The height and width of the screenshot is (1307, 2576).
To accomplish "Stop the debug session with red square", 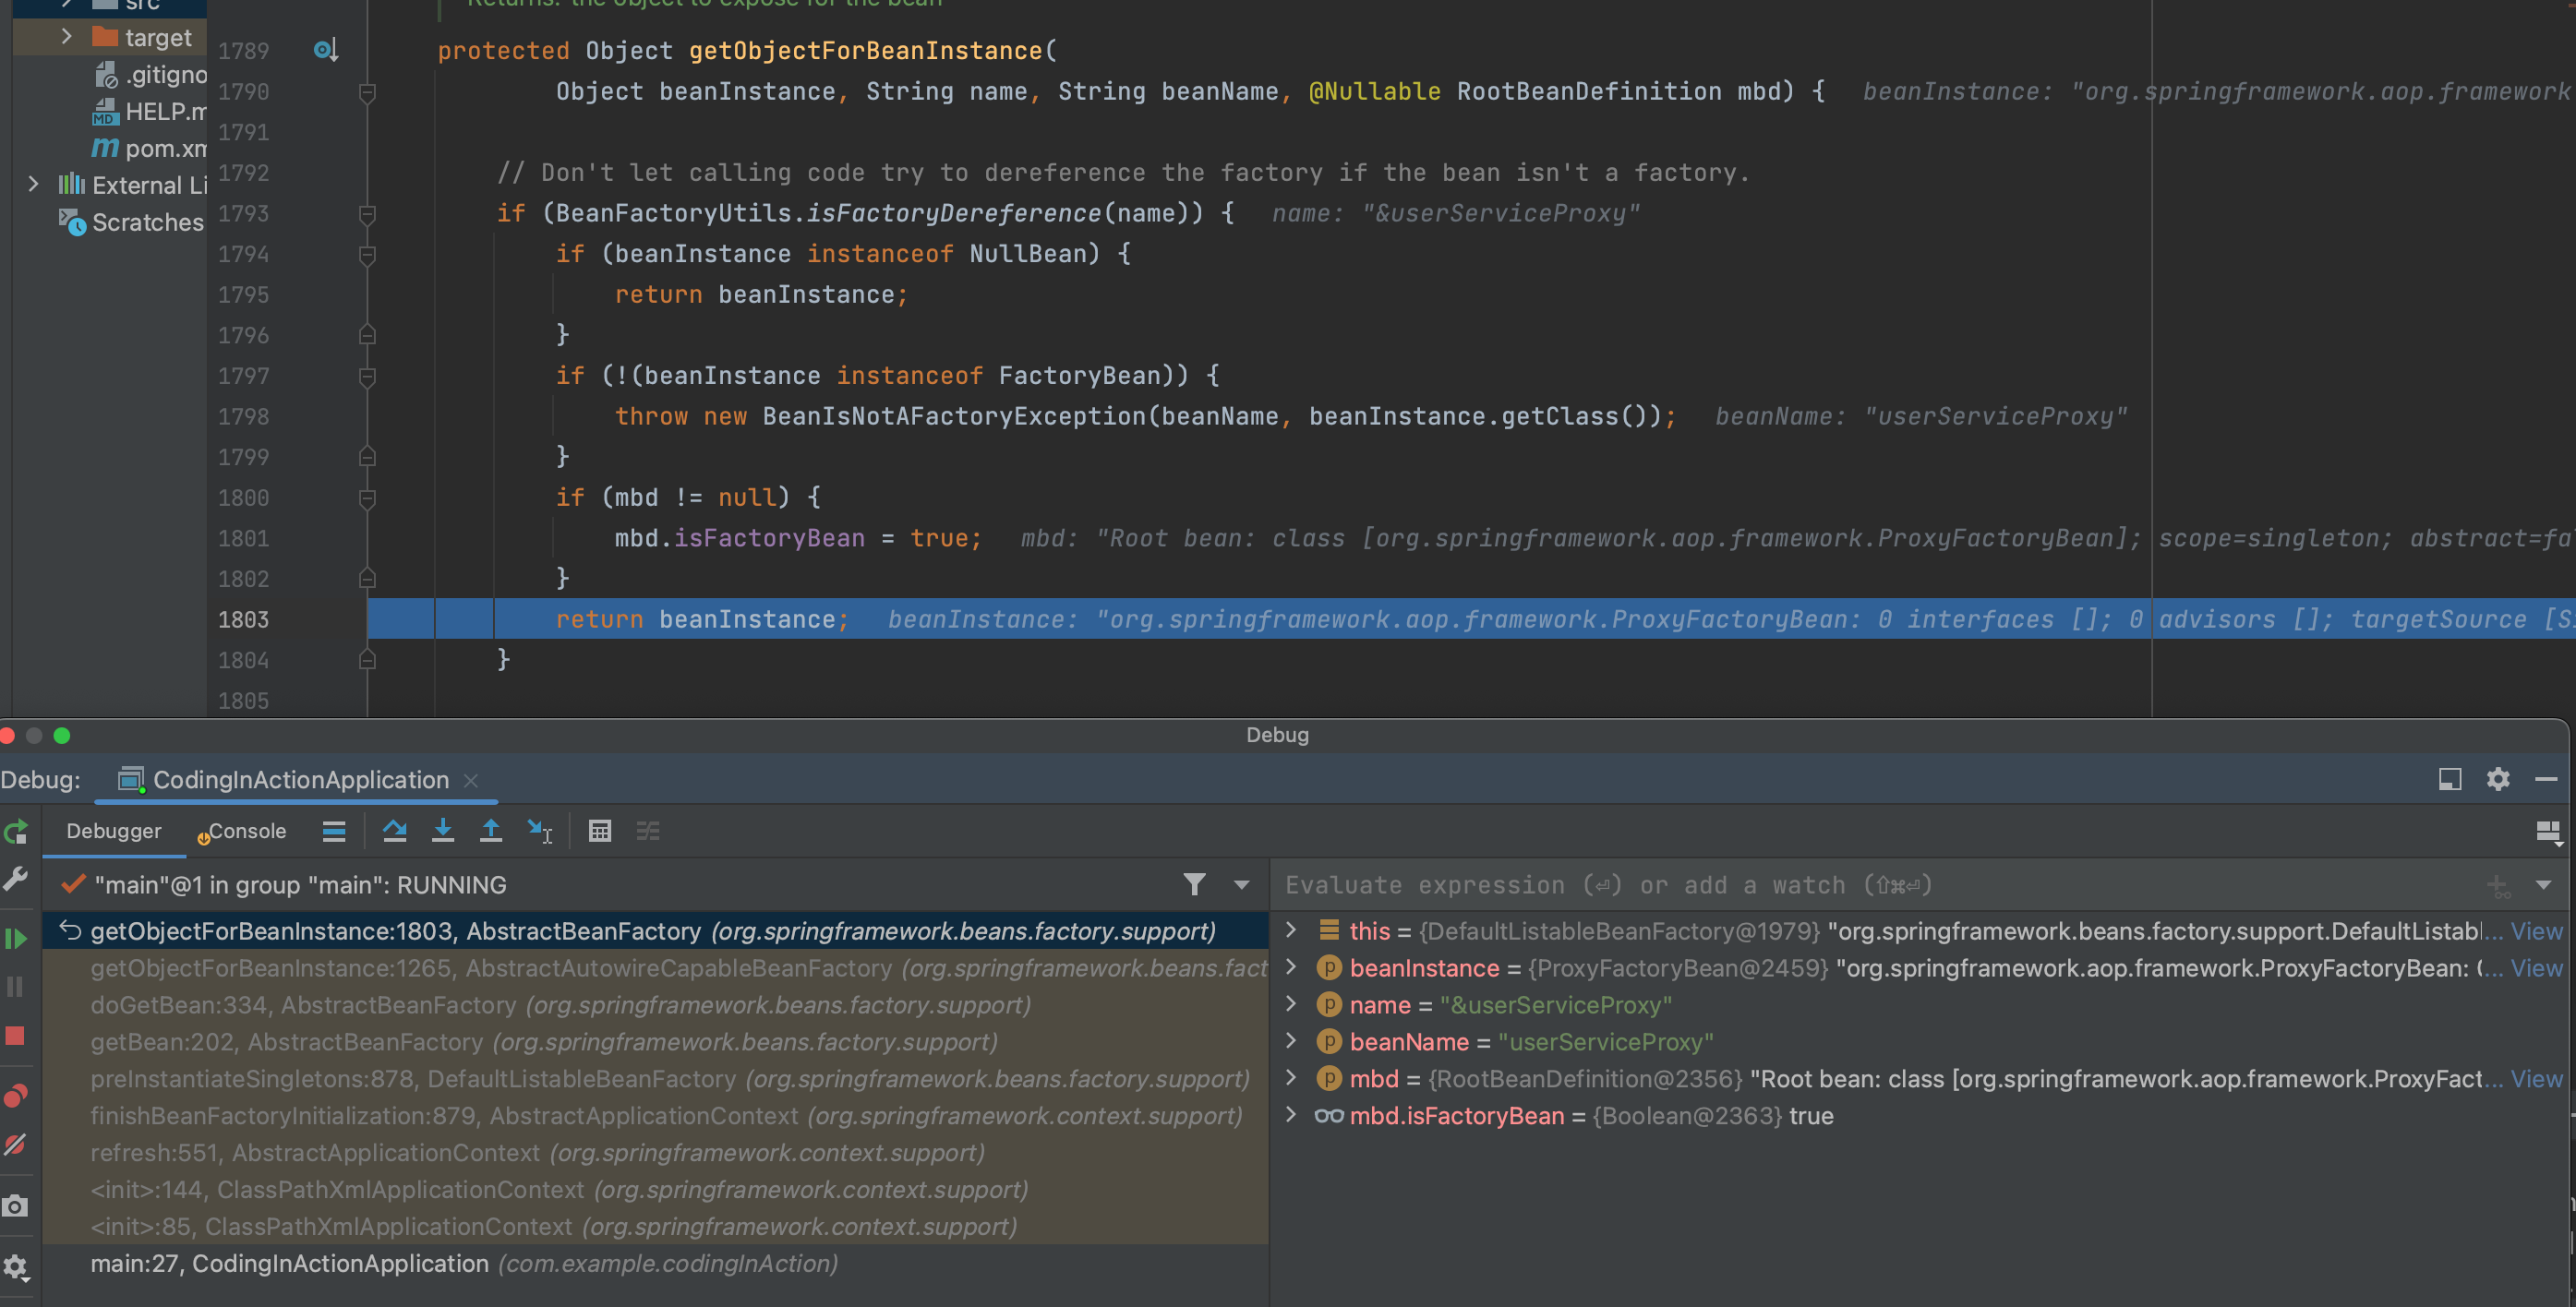I will [15, 1036].
